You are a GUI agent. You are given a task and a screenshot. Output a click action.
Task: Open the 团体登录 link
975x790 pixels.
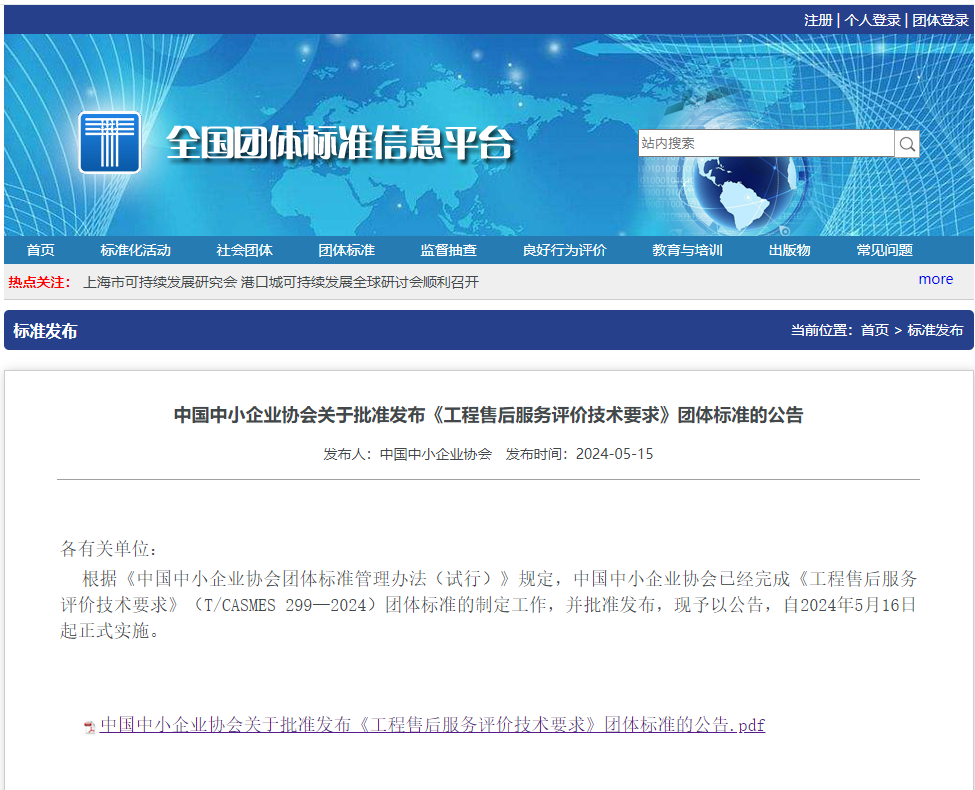click(x=940, y=20)
